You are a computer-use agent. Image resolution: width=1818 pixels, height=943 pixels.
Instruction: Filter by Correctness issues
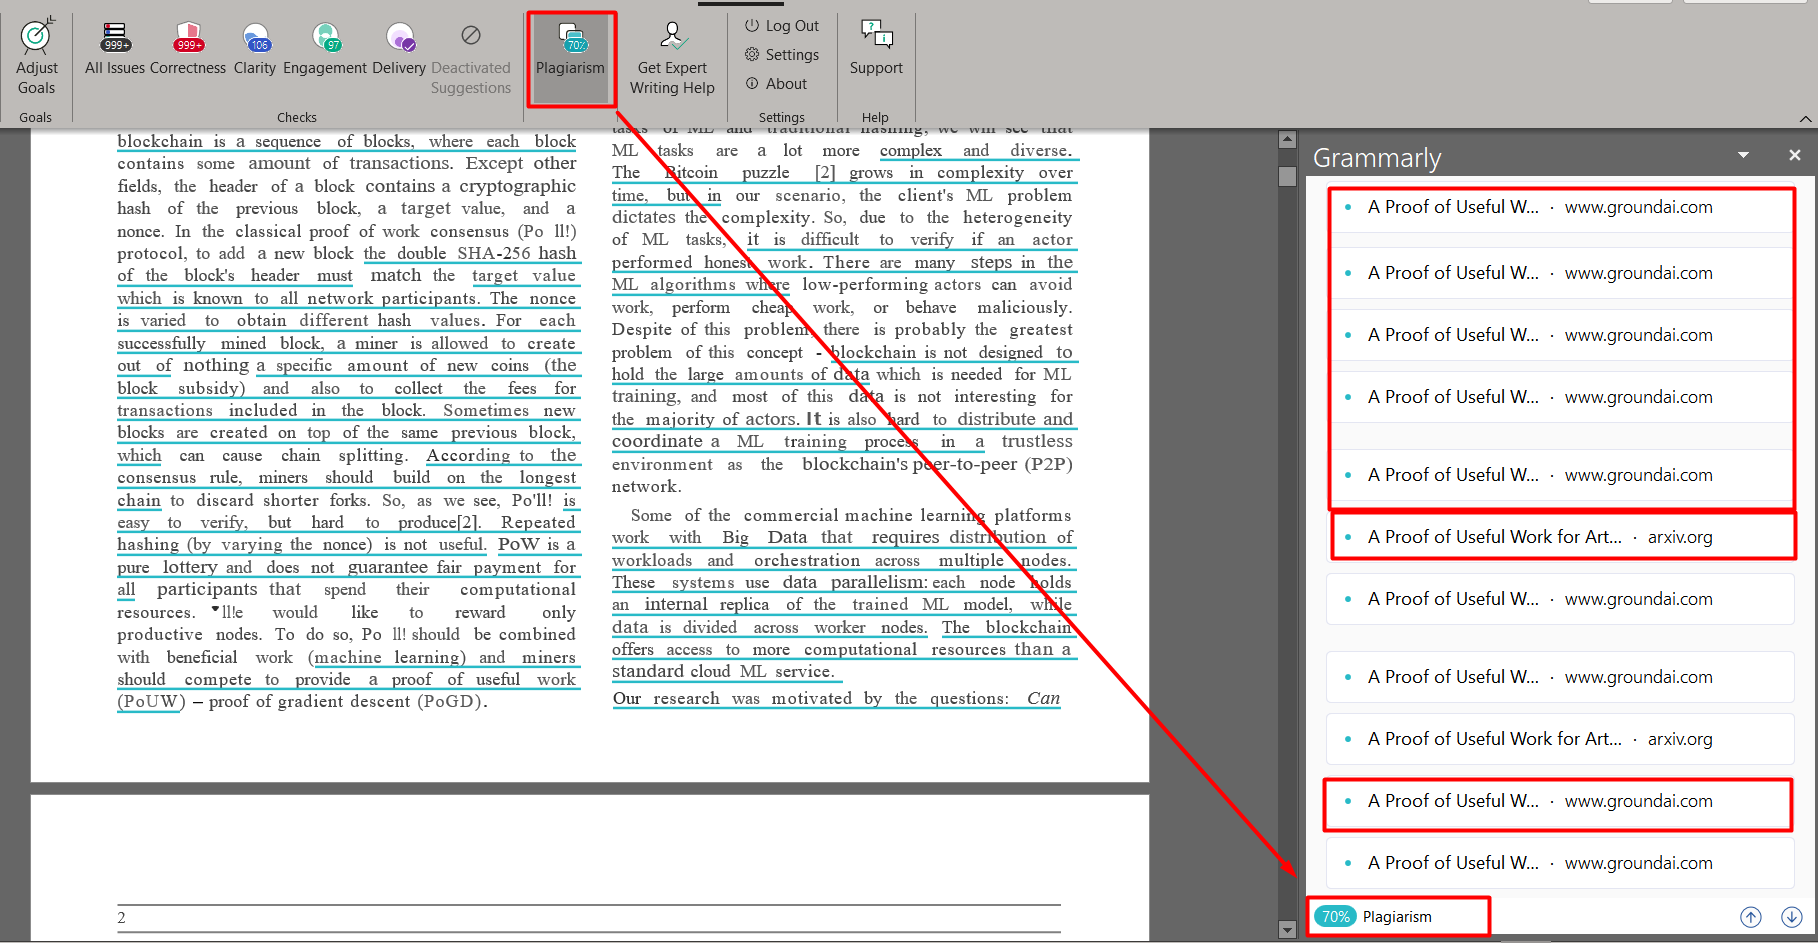click(x=188, y=49)
